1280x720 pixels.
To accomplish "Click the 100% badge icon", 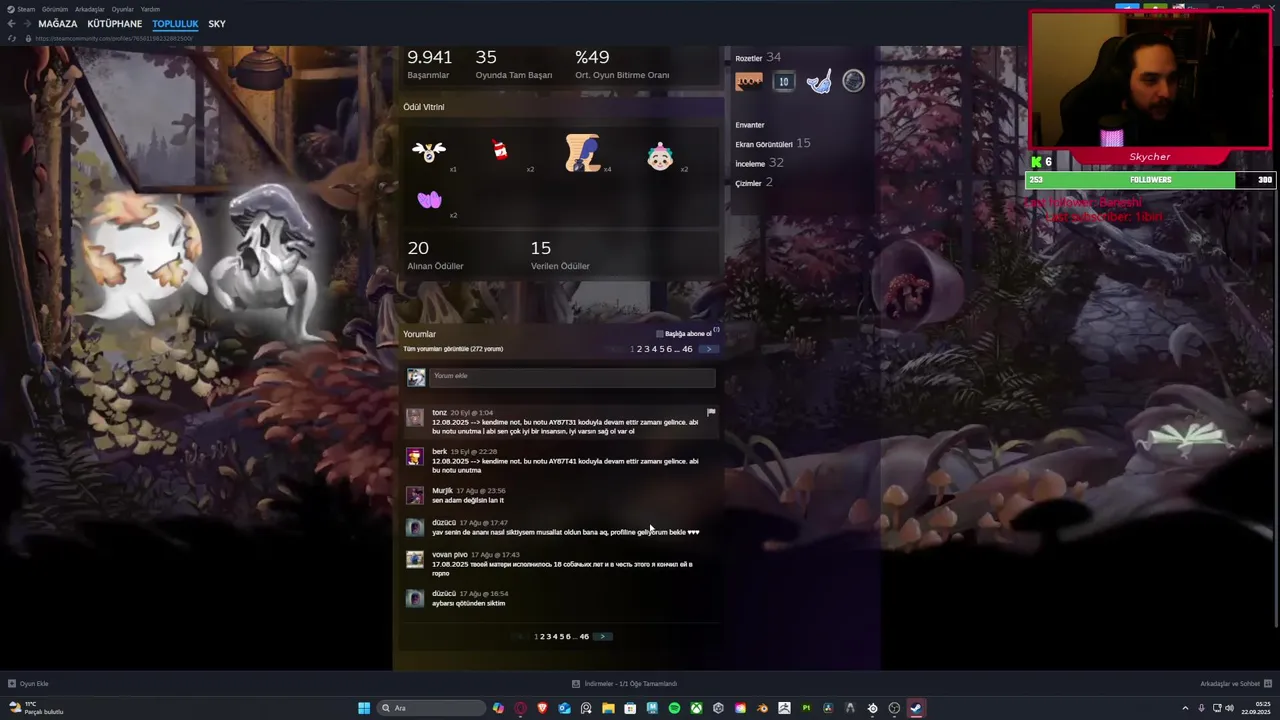I will pyautogui.click(x=749, y=82).
